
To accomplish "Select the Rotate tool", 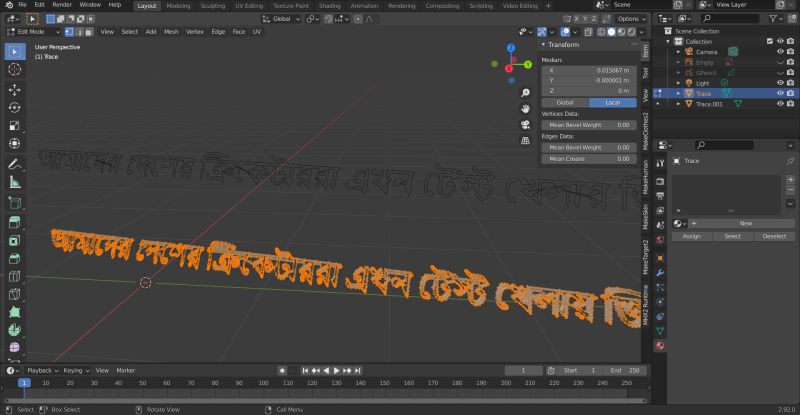I will point(15,108).
